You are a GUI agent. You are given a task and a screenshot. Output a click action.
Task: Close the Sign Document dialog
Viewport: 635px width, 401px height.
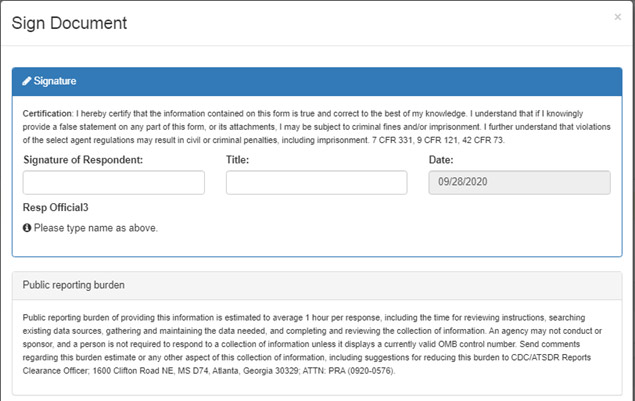[617, 17]
